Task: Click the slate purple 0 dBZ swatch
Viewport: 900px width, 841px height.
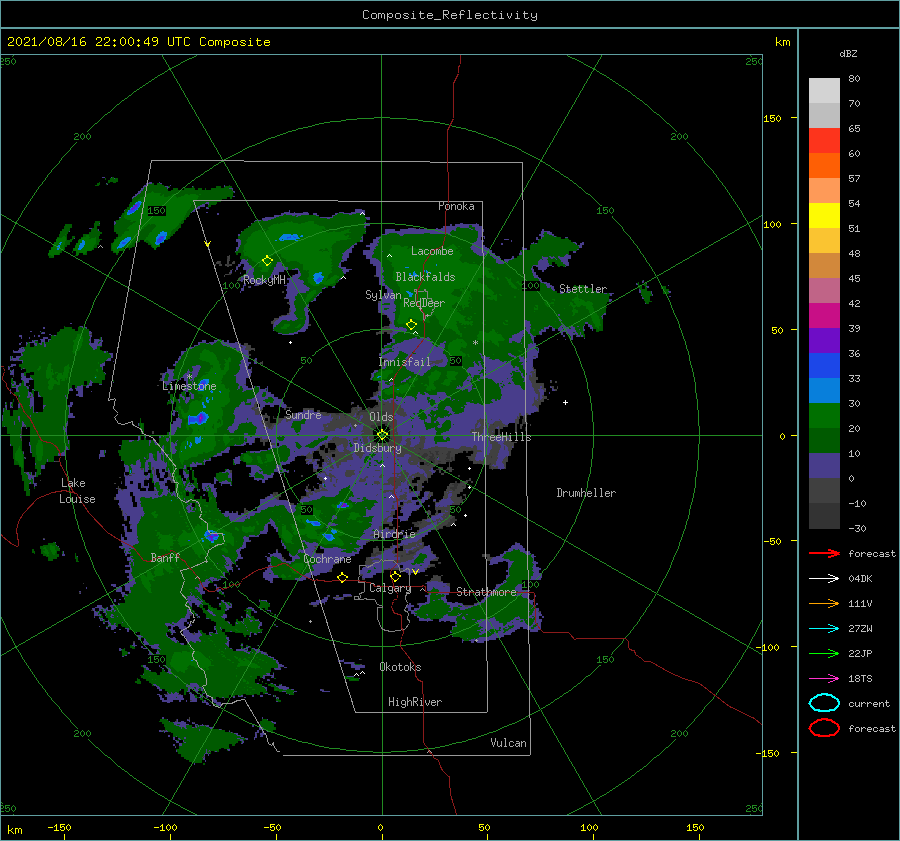Action: [824, 466]
